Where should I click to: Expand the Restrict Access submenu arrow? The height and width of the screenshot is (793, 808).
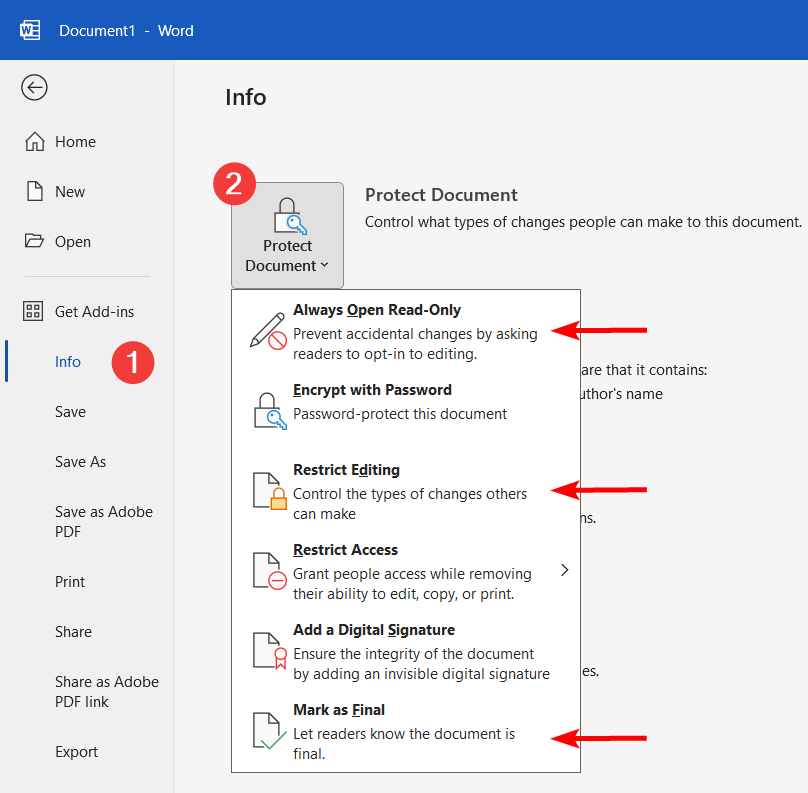click(565, 570)
